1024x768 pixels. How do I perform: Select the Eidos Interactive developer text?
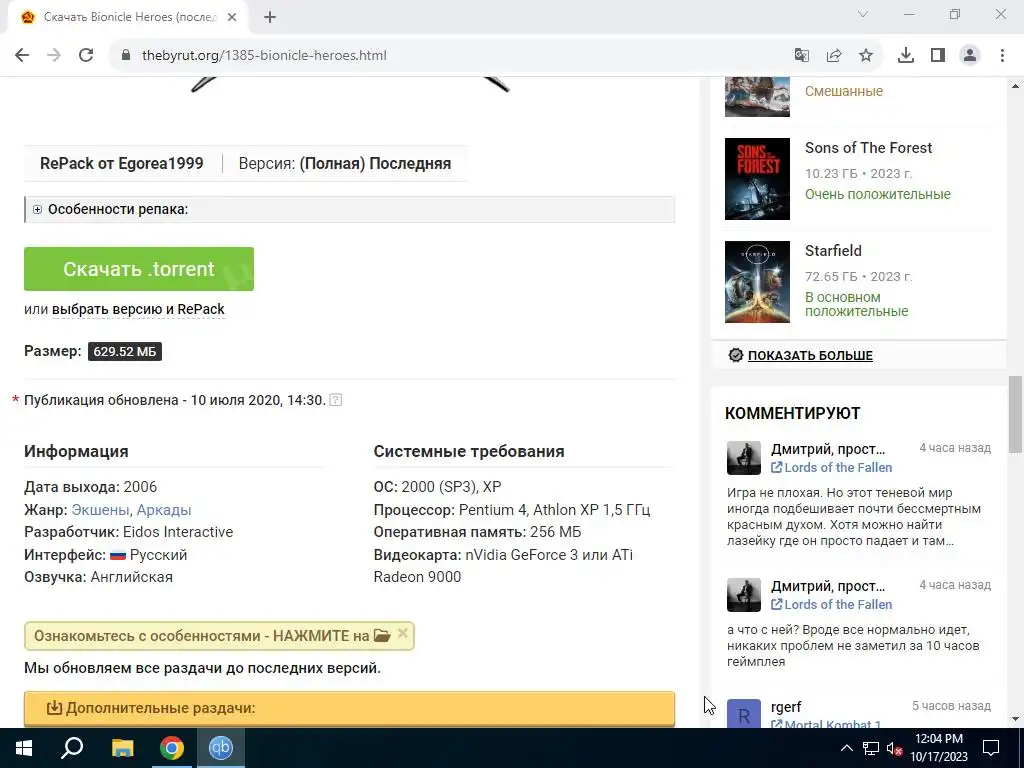178,532
